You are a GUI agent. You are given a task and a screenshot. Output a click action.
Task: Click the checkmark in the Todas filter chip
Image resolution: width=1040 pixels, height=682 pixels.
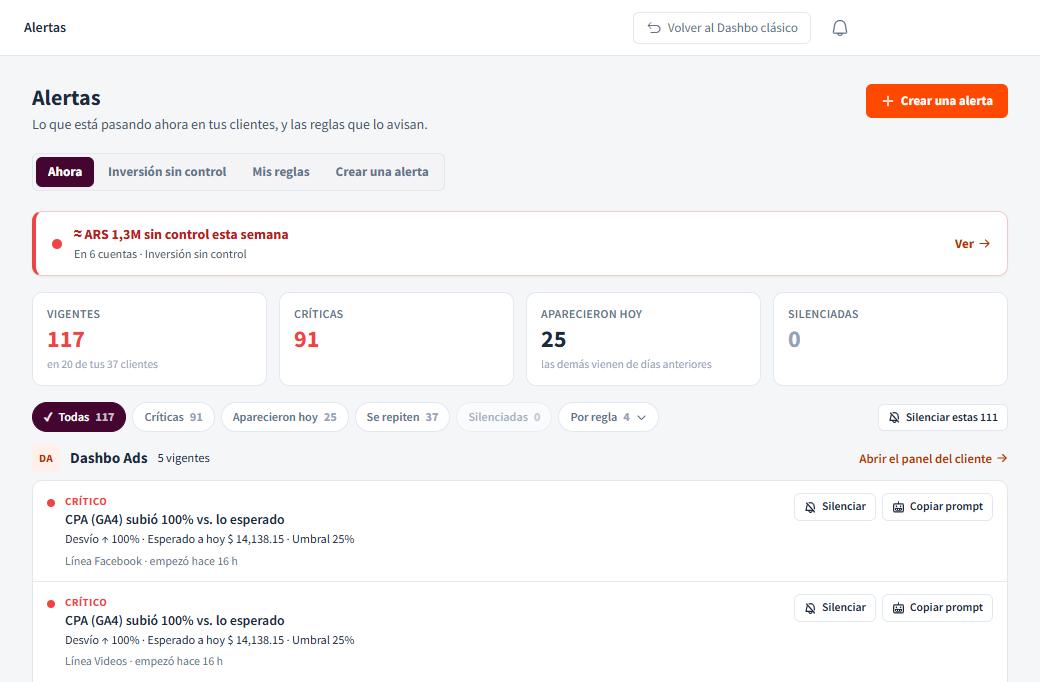pyautogui.click(x=48, y=417)
